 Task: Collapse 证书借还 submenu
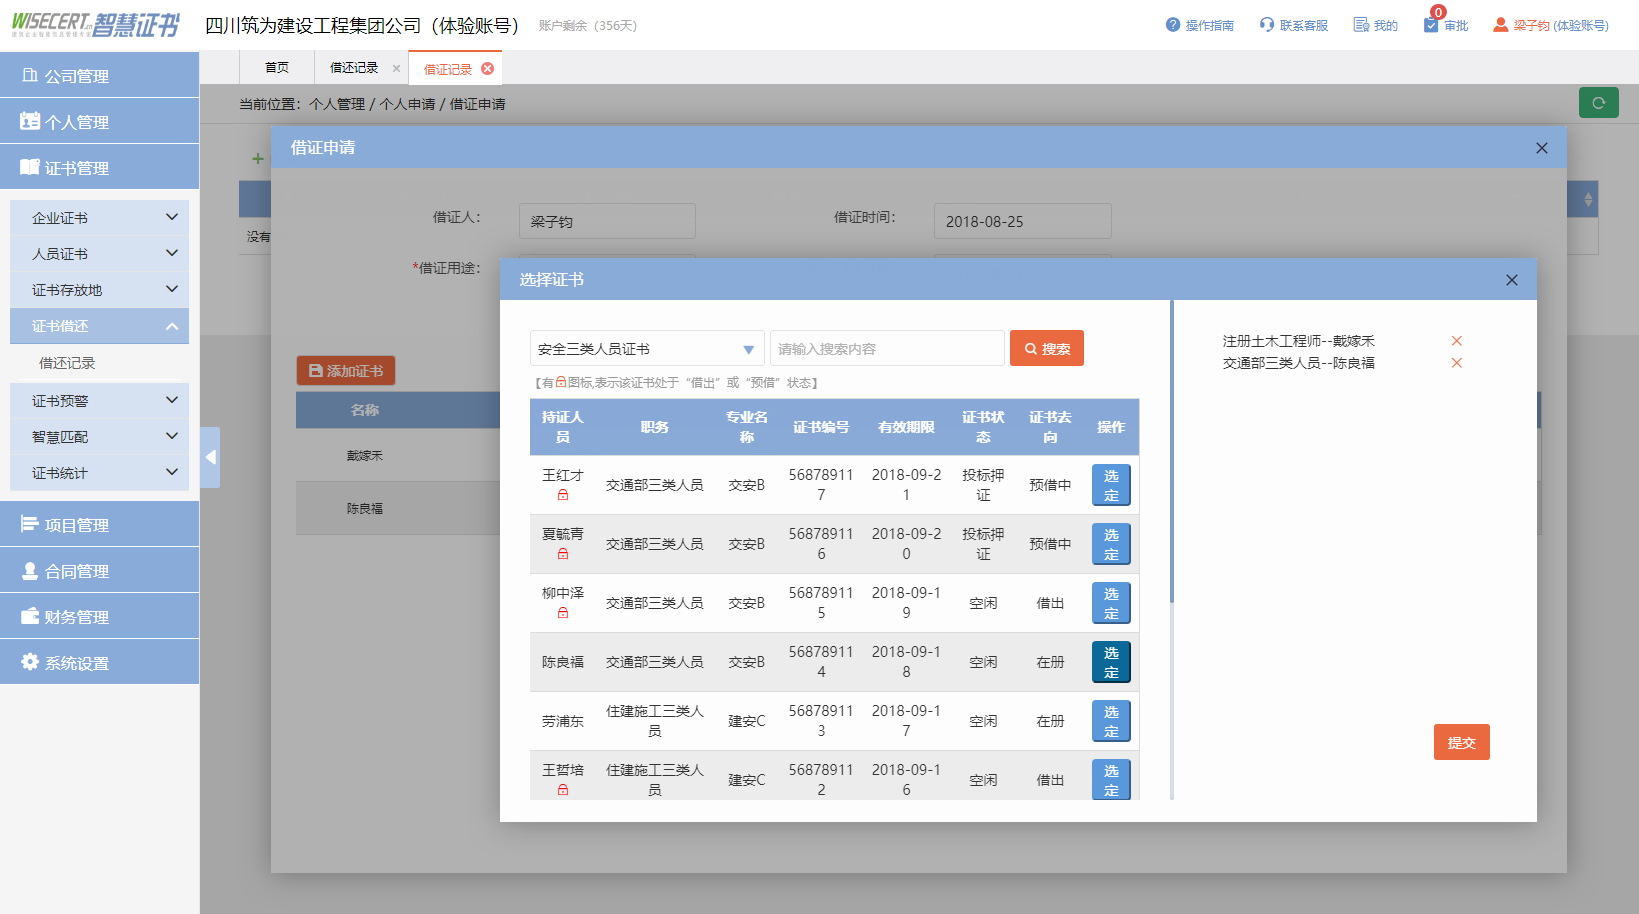tap(99, 325)
